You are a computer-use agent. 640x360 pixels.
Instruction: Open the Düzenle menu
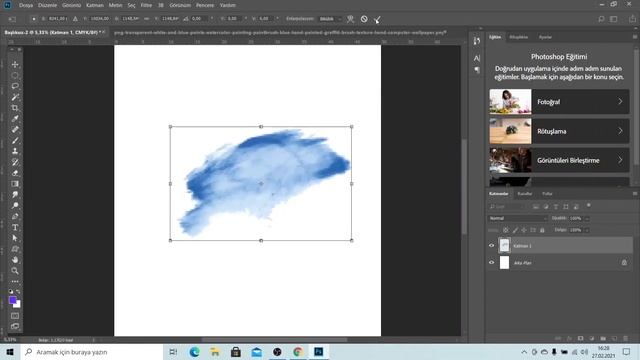click(47, 5)
